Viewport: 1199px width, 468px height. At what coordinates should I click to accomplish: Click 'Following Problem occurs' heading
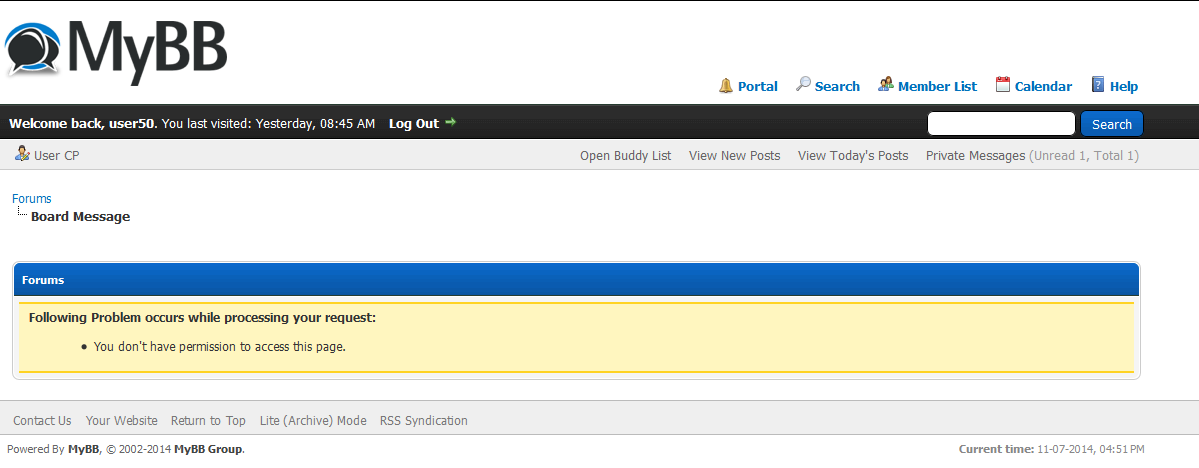[202, 317]
